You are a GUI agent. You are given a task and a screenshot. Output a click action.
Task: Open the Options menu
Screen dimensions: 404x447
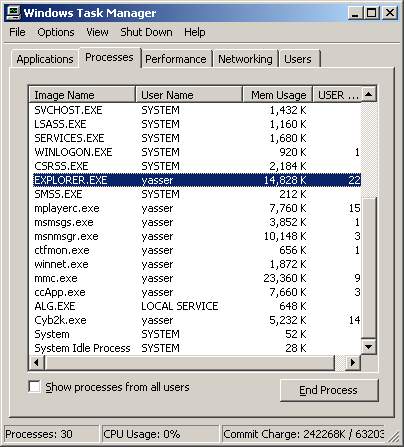[56, 32]
